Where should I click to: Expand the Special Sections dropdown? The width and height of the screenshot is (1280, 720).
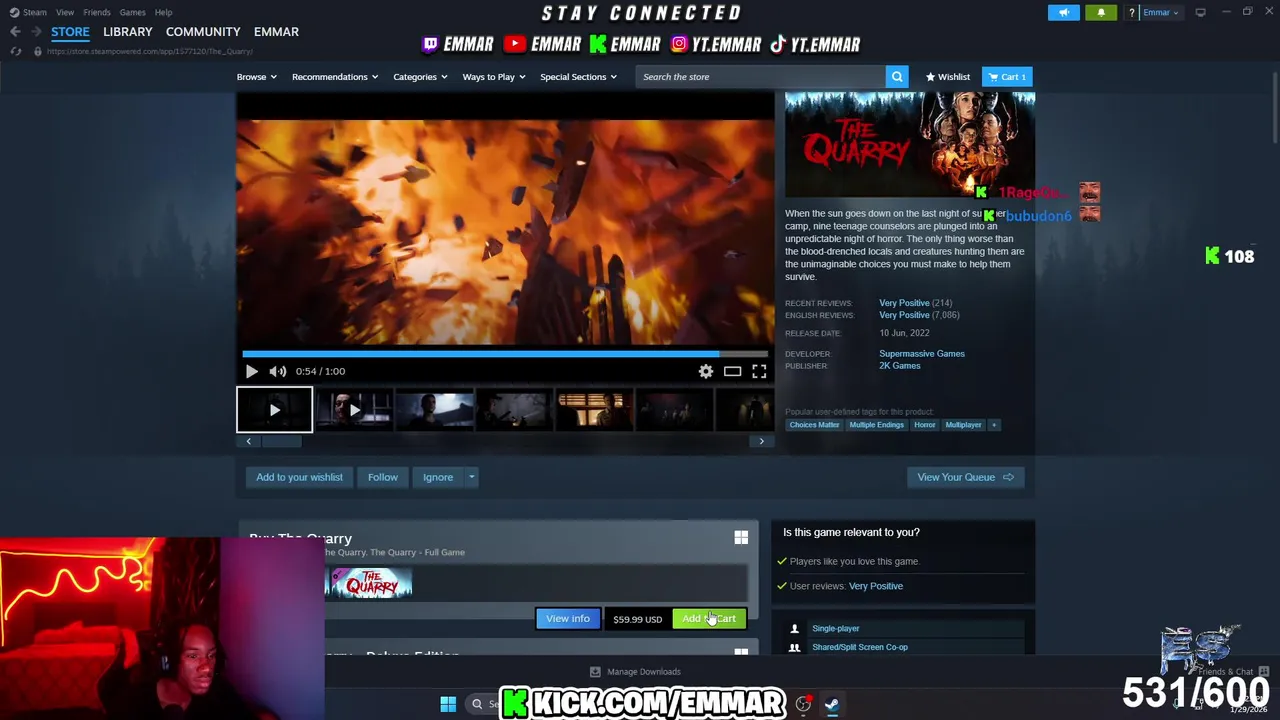tap(578, 77)
